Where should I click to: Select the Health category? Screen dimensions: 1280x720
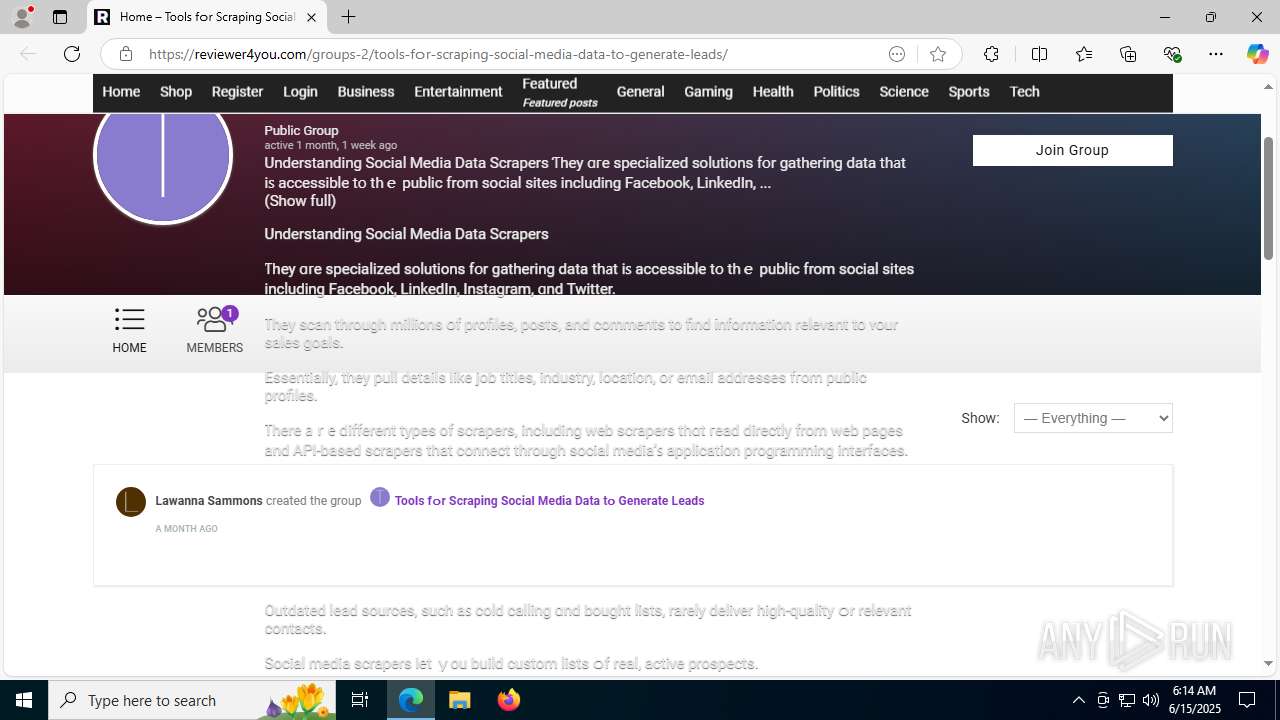tap(773, 91)
